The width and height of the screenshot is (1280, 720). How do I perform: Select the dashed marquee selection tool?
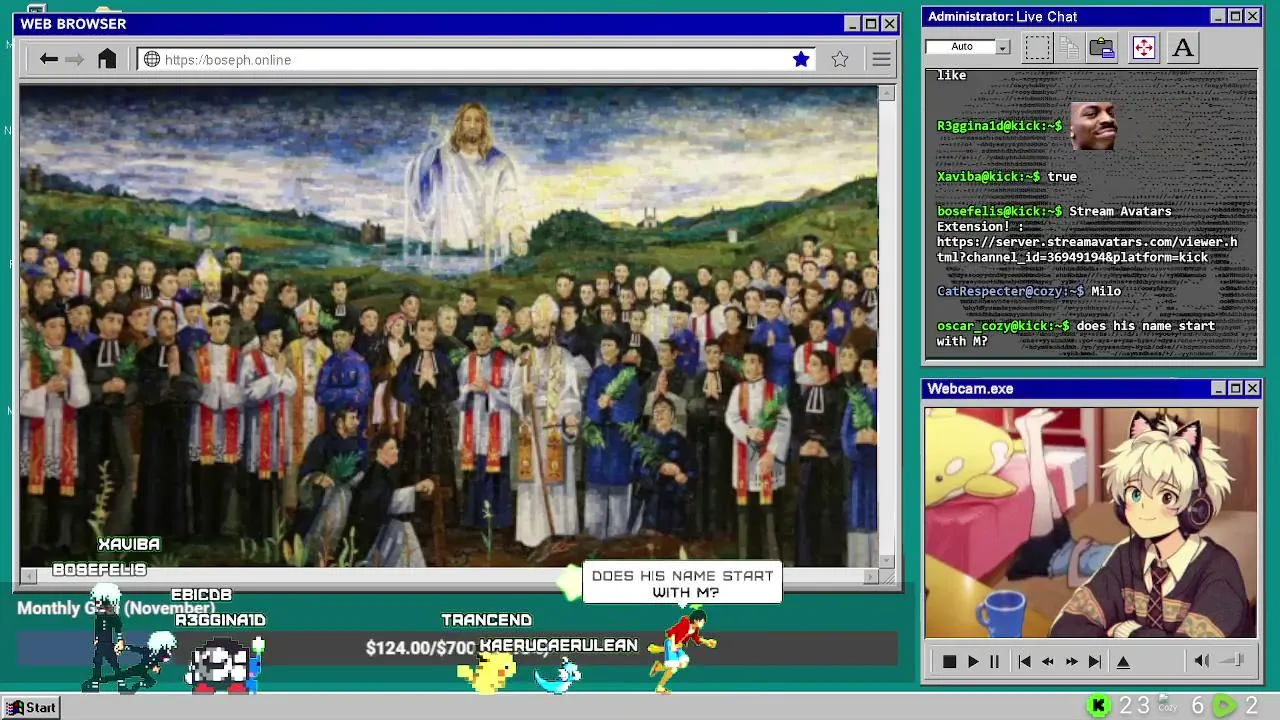tap(1037, 47)
